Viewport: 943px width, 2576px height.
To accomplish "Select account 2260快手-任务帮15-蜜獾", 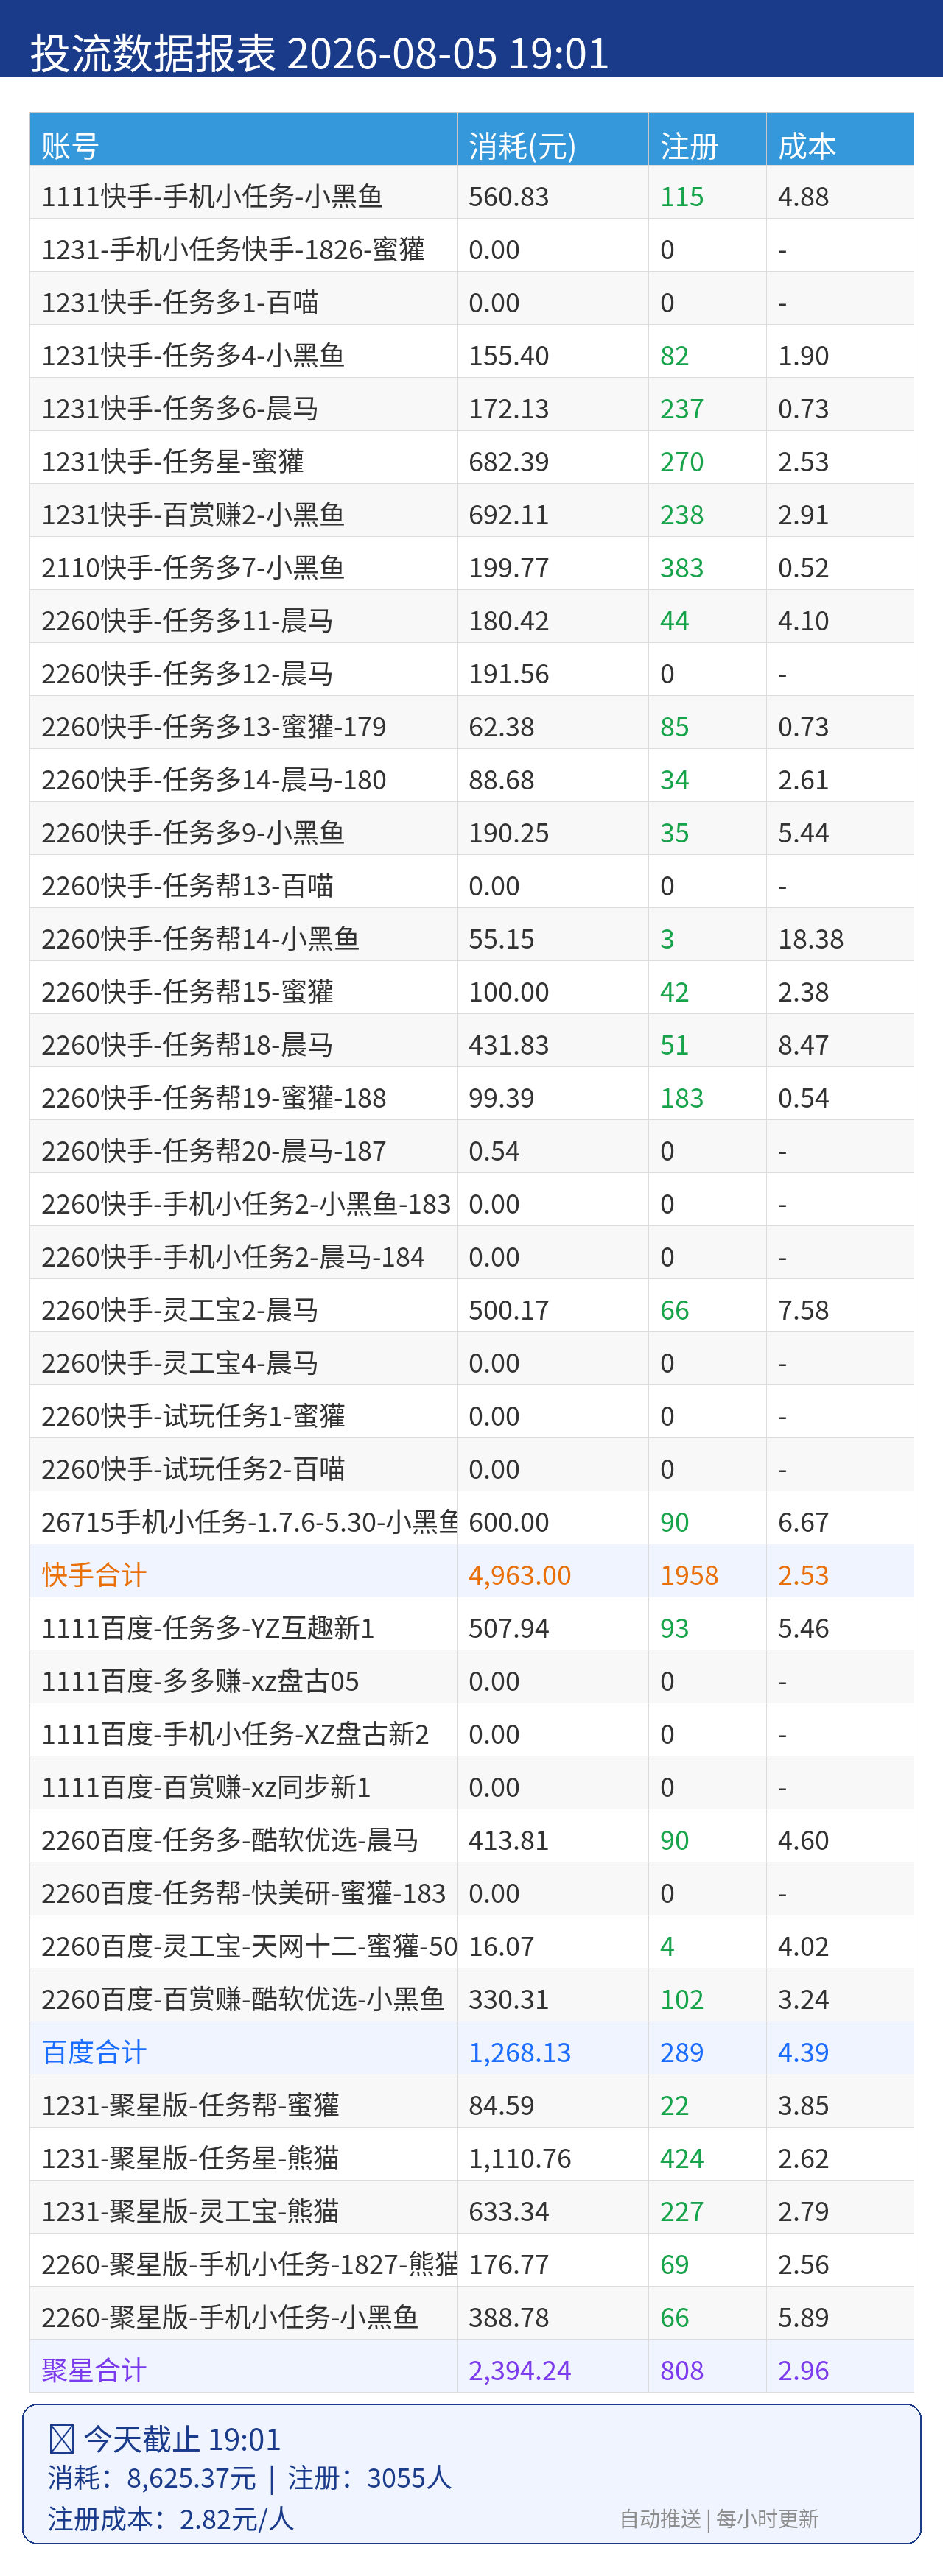I will [187, 992].
